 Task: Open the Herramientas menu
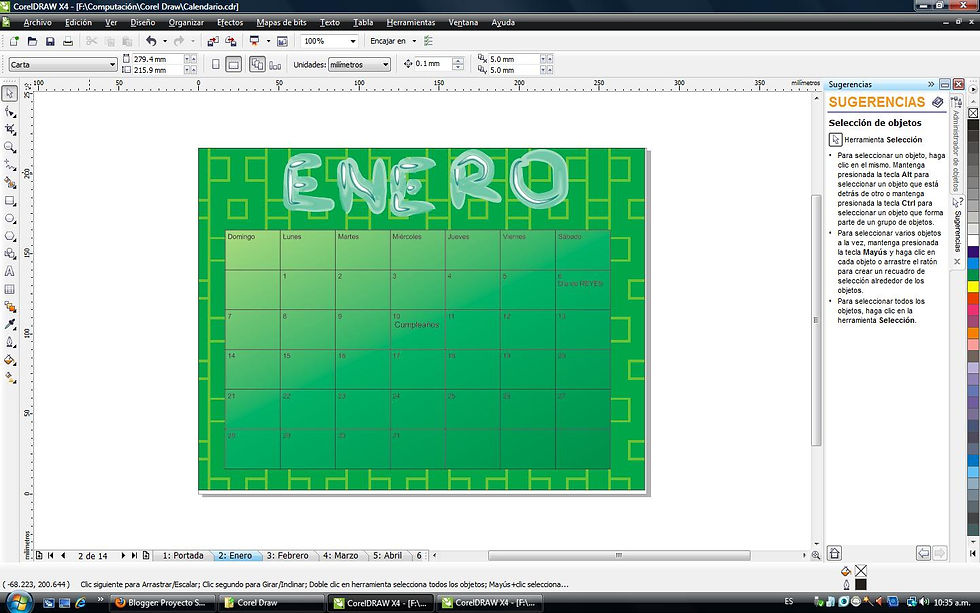(x=411, y=22)
